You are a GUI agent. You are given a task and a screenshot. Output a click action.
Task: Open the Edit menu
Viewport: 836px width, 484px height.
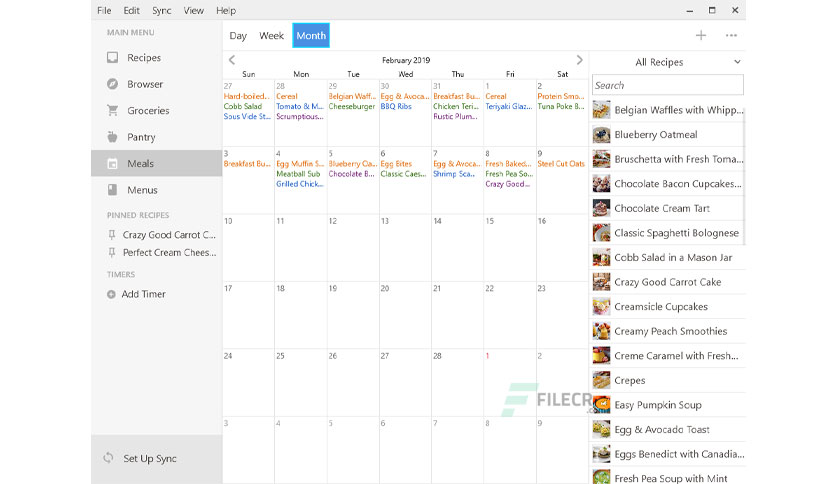pos(131,10)
